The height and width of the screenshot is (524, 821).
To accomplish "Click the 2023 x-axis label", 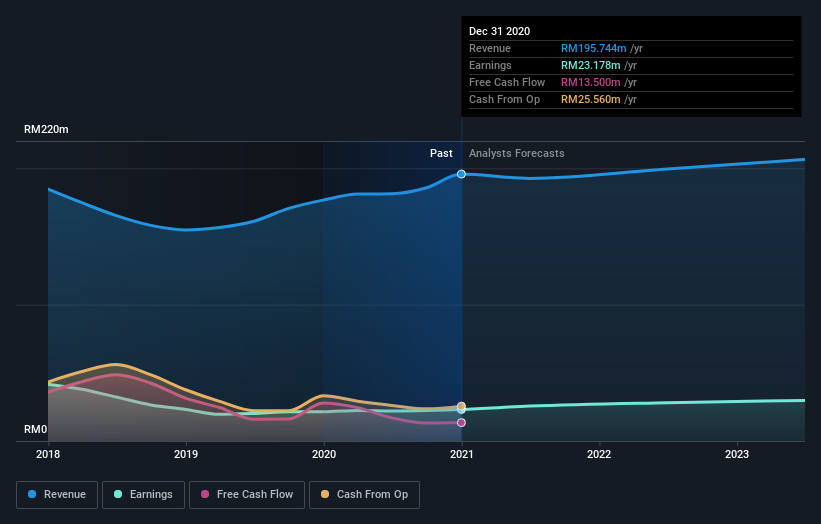I will point(737,454).
